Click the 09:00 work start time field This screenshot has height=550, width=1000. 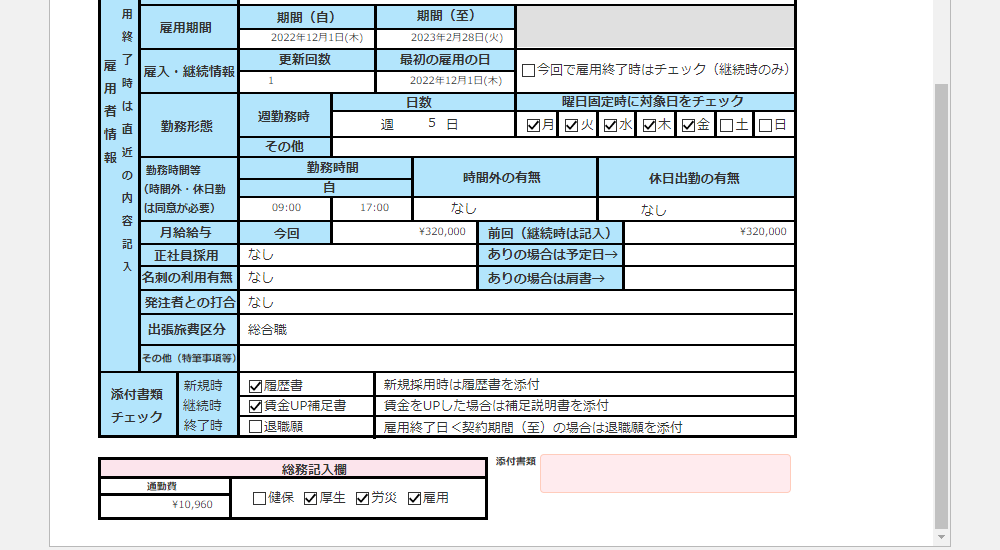(x=286, y=208)
